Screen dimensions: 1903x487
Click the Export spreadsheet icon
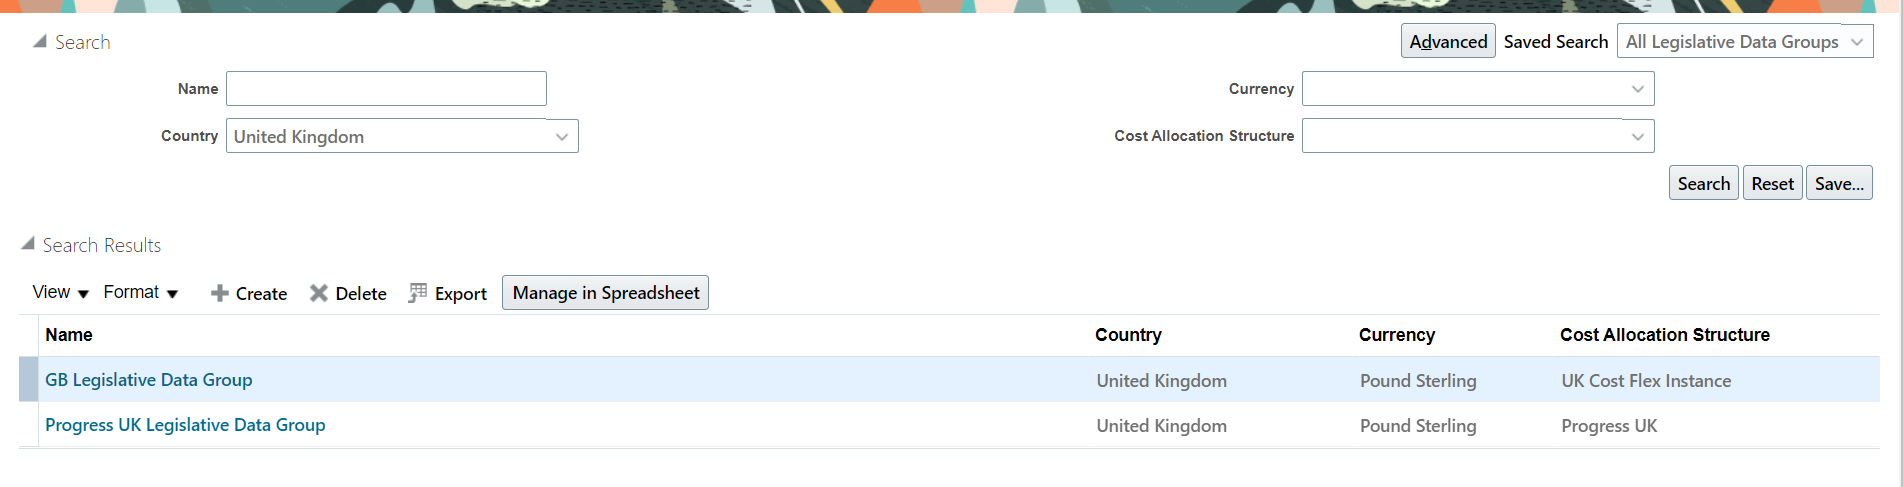418,293
